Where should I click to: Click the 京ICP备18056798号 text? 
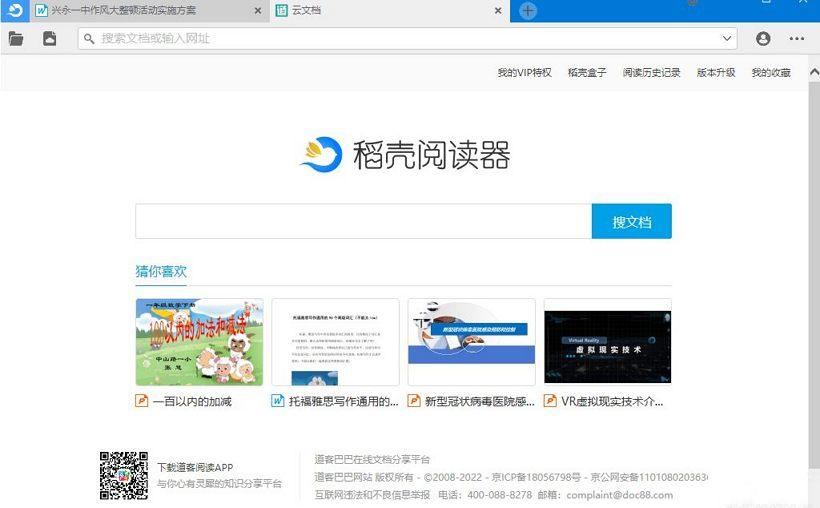coord(536,477)
